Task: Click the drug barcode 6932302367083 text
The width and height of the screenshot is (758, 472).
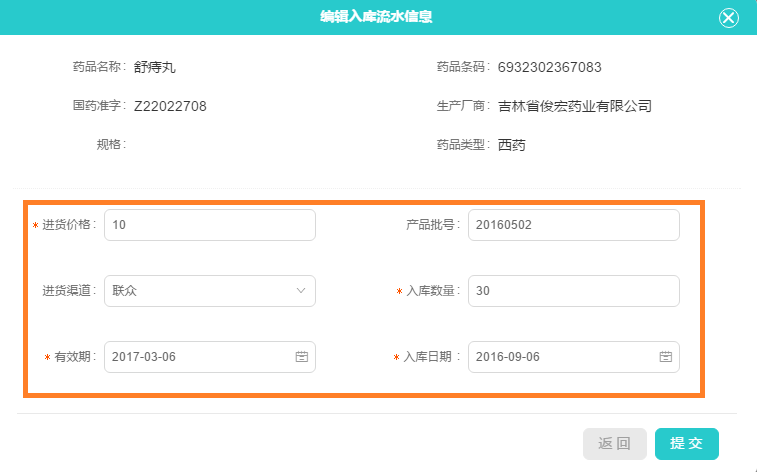Action: [550, 67]
